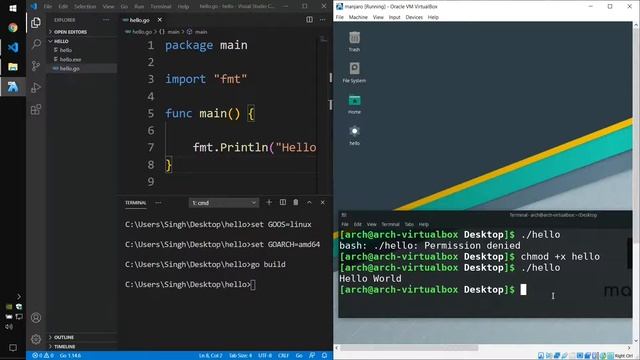Click the Tab Size: 4 indentation status item
The height and width of the screenshot is (360, 640).
point(240,356)
